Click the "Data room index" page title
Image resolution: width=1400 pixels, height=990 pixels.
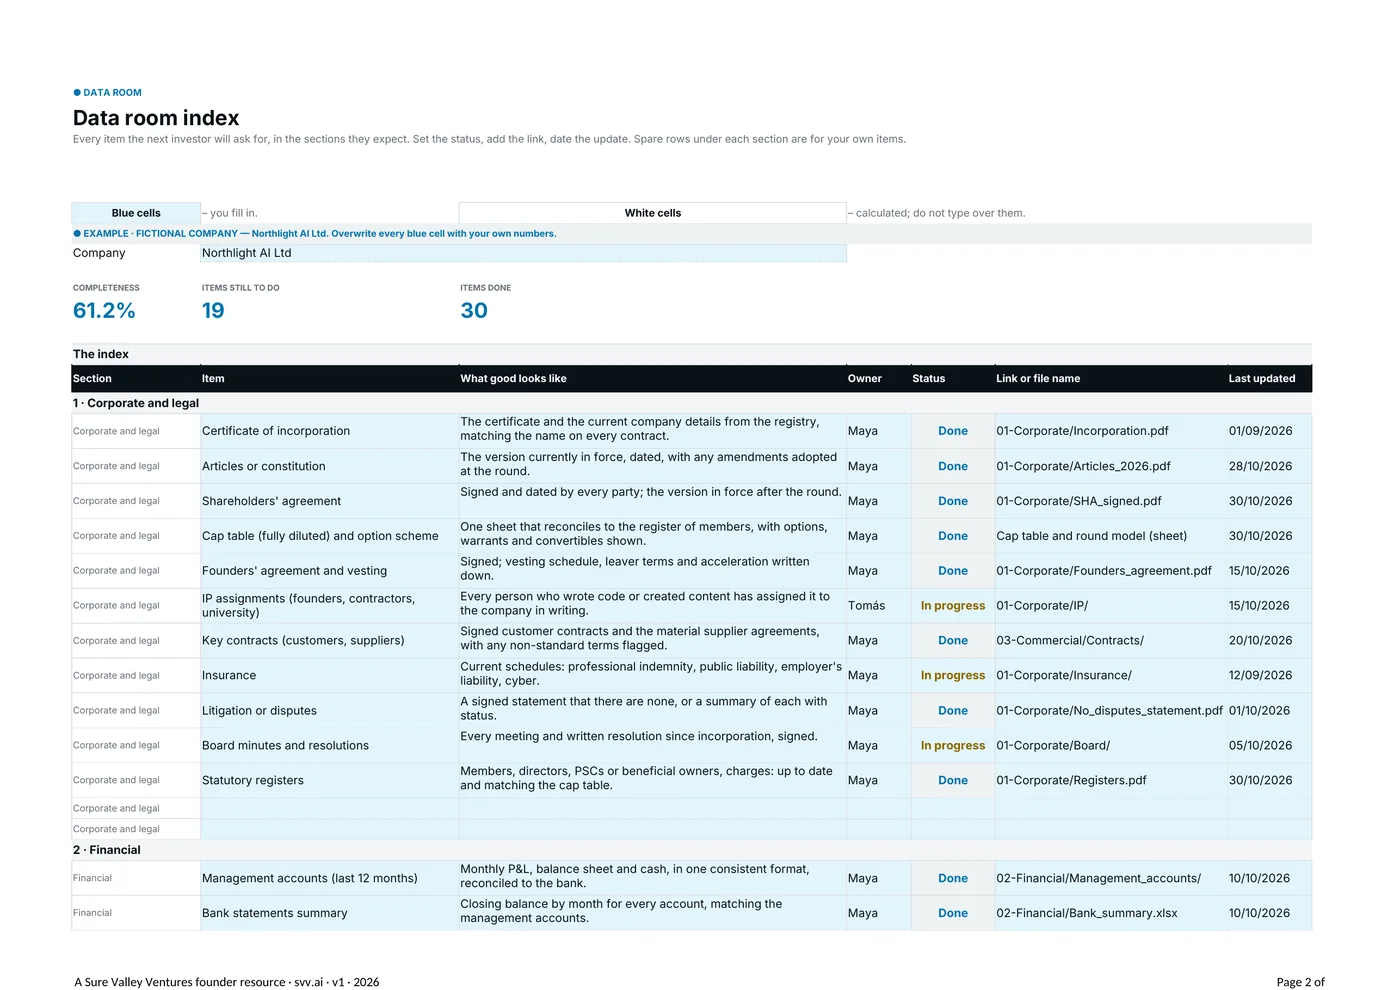point(156,118)
